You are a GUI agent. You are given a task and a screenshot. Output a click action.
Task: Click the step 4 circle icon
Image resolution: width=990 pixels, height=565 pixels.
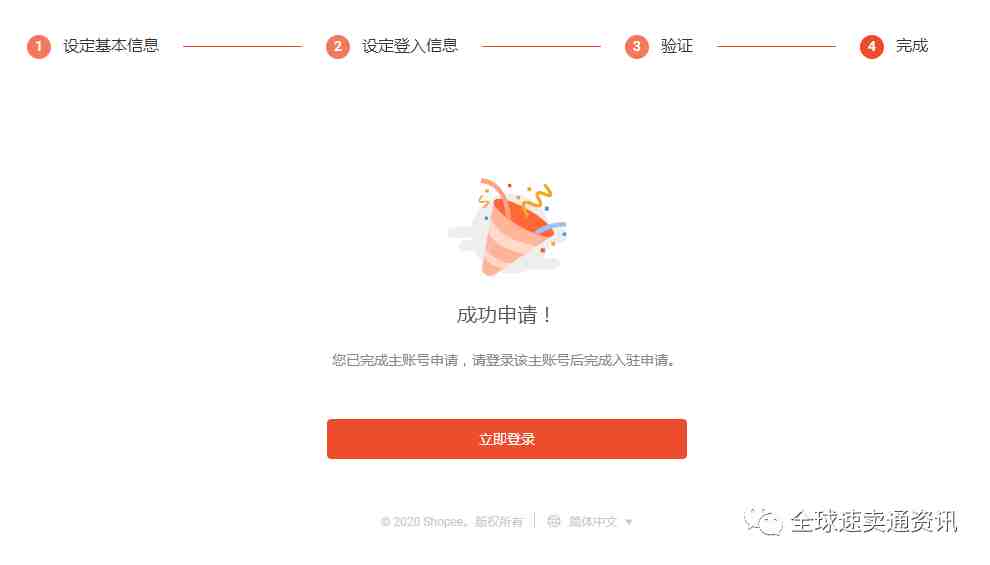[871, 46]
